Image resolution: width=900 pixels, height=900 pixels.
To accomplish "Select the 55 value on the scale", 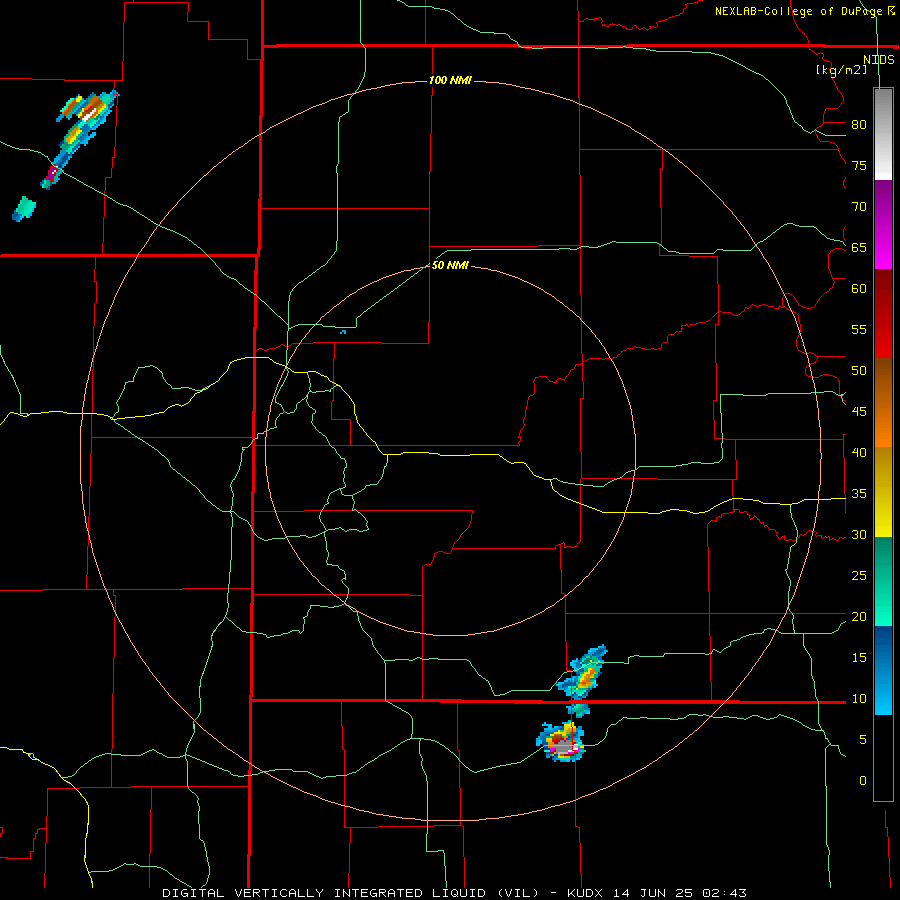I will [859, 329].
